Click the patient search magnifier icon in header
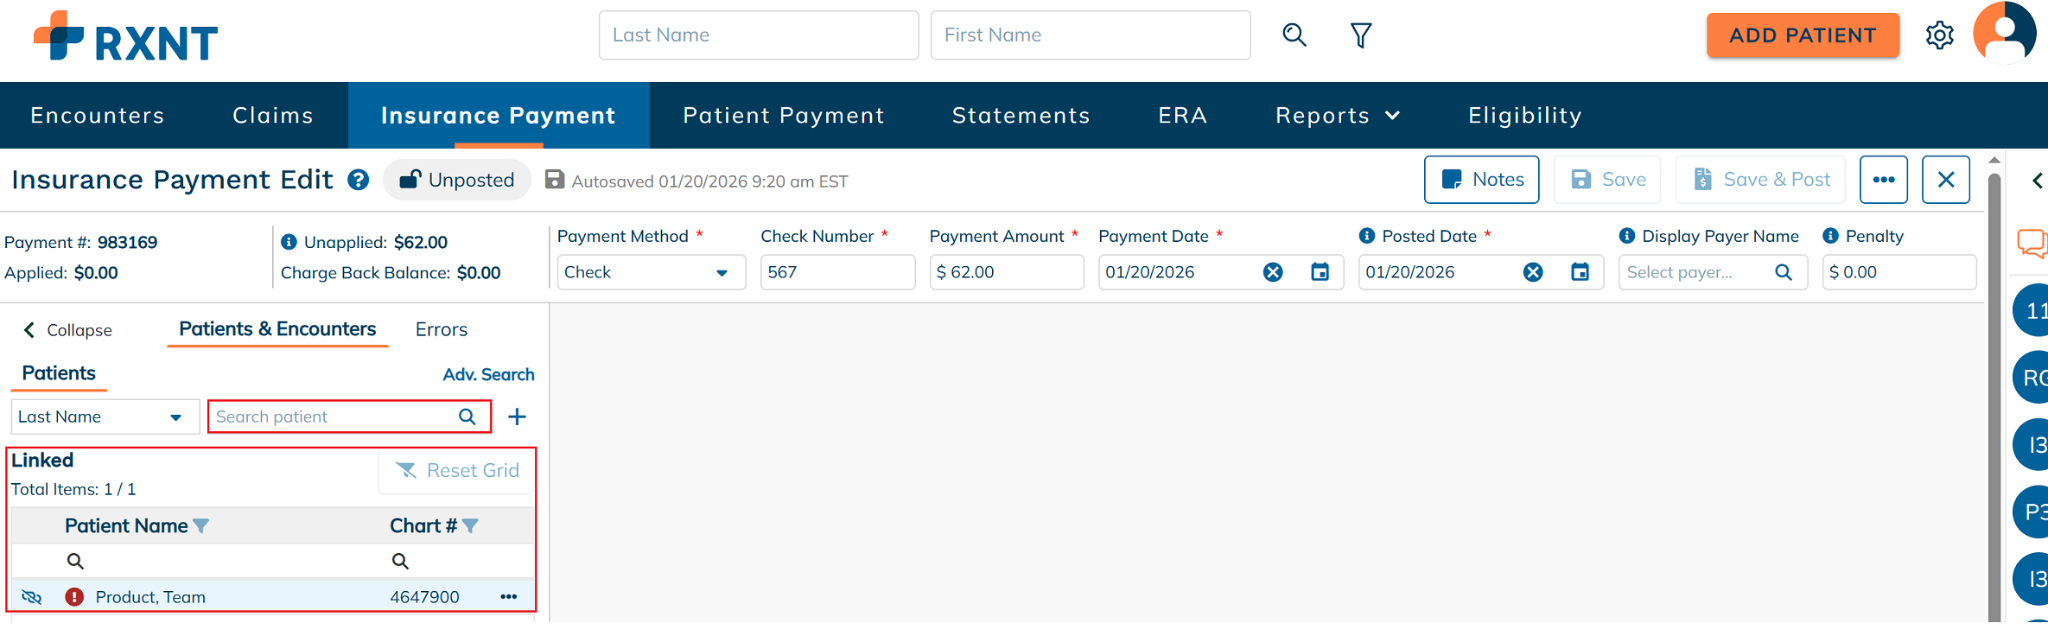 pos(1294,35)
